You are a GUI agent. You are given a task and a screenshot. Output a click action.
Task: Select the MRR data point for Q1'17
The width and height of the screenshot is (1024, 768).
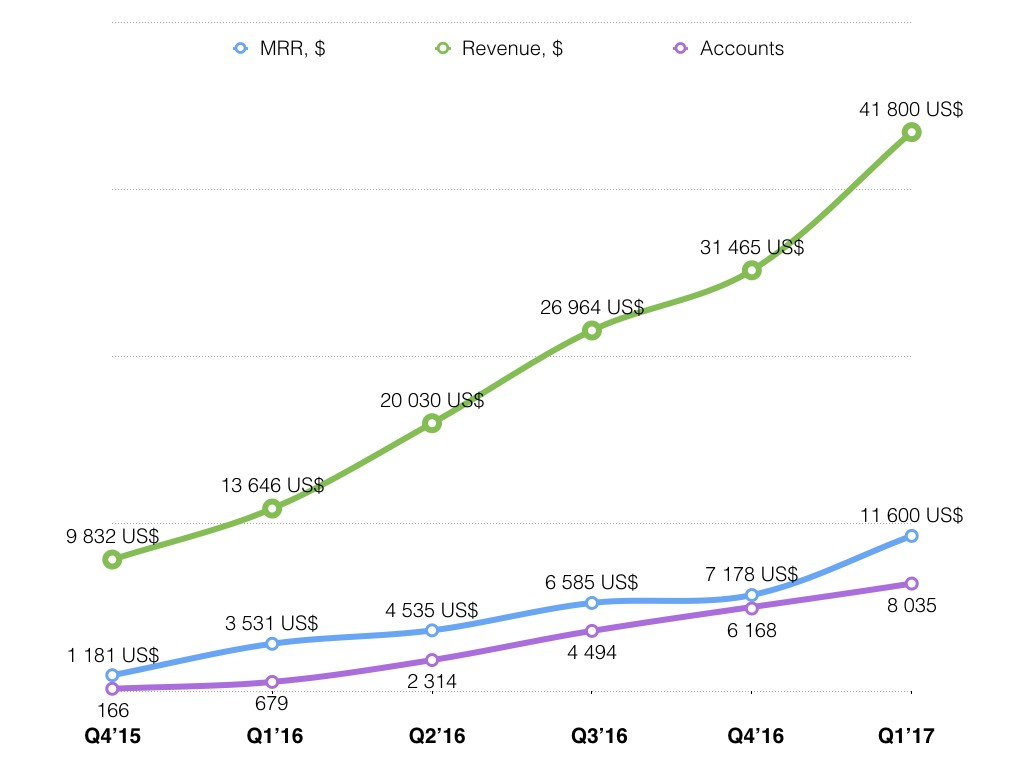(911, 536)
